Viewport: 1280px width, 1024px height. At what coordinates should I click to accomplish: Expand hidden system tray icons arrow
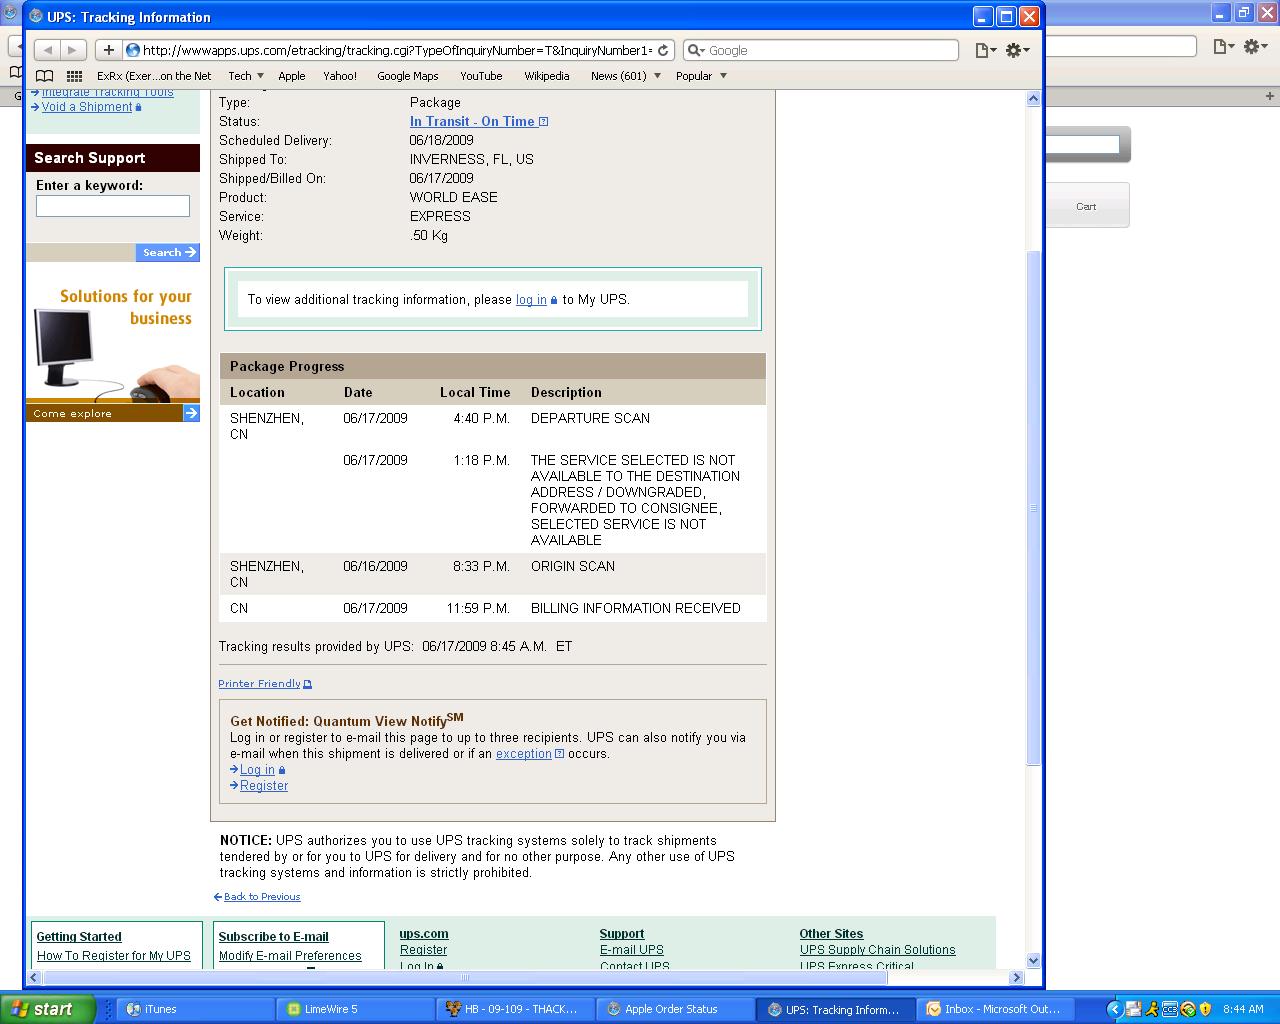1114,1009
